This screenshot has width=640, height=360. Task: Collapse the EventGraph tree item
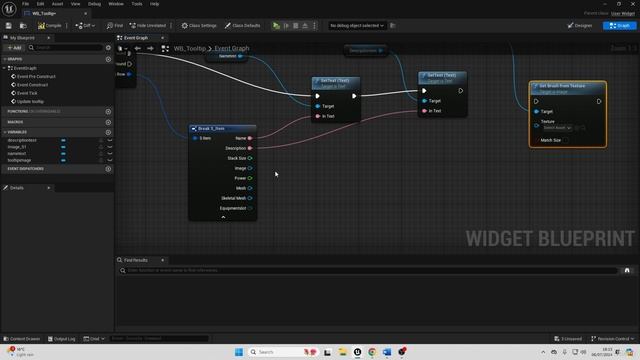[x=5, y=68]
